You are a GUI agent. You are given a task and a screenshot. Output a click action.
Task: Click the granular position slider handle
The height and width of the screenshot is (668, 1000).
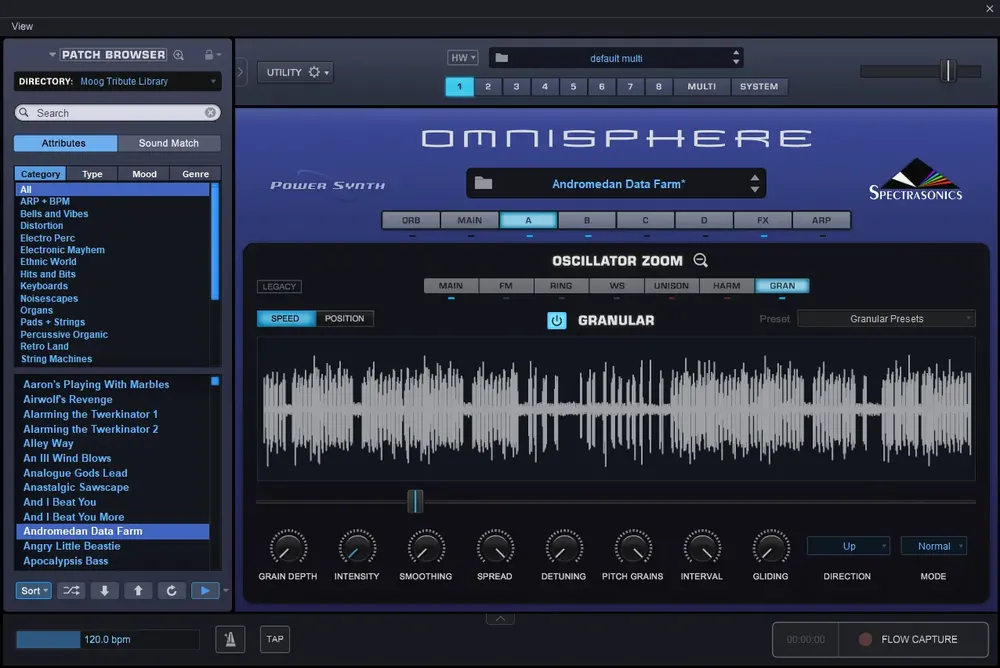(x=415, y=501)
